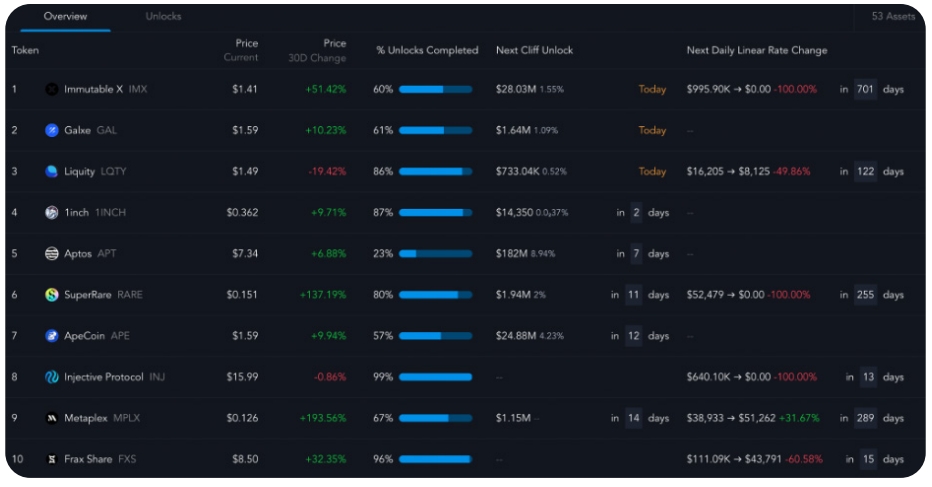The height and width of the screenshot is (487, 932).
Task: Click the $14,350 1inch cliff unlock
Action: [514, 212]
